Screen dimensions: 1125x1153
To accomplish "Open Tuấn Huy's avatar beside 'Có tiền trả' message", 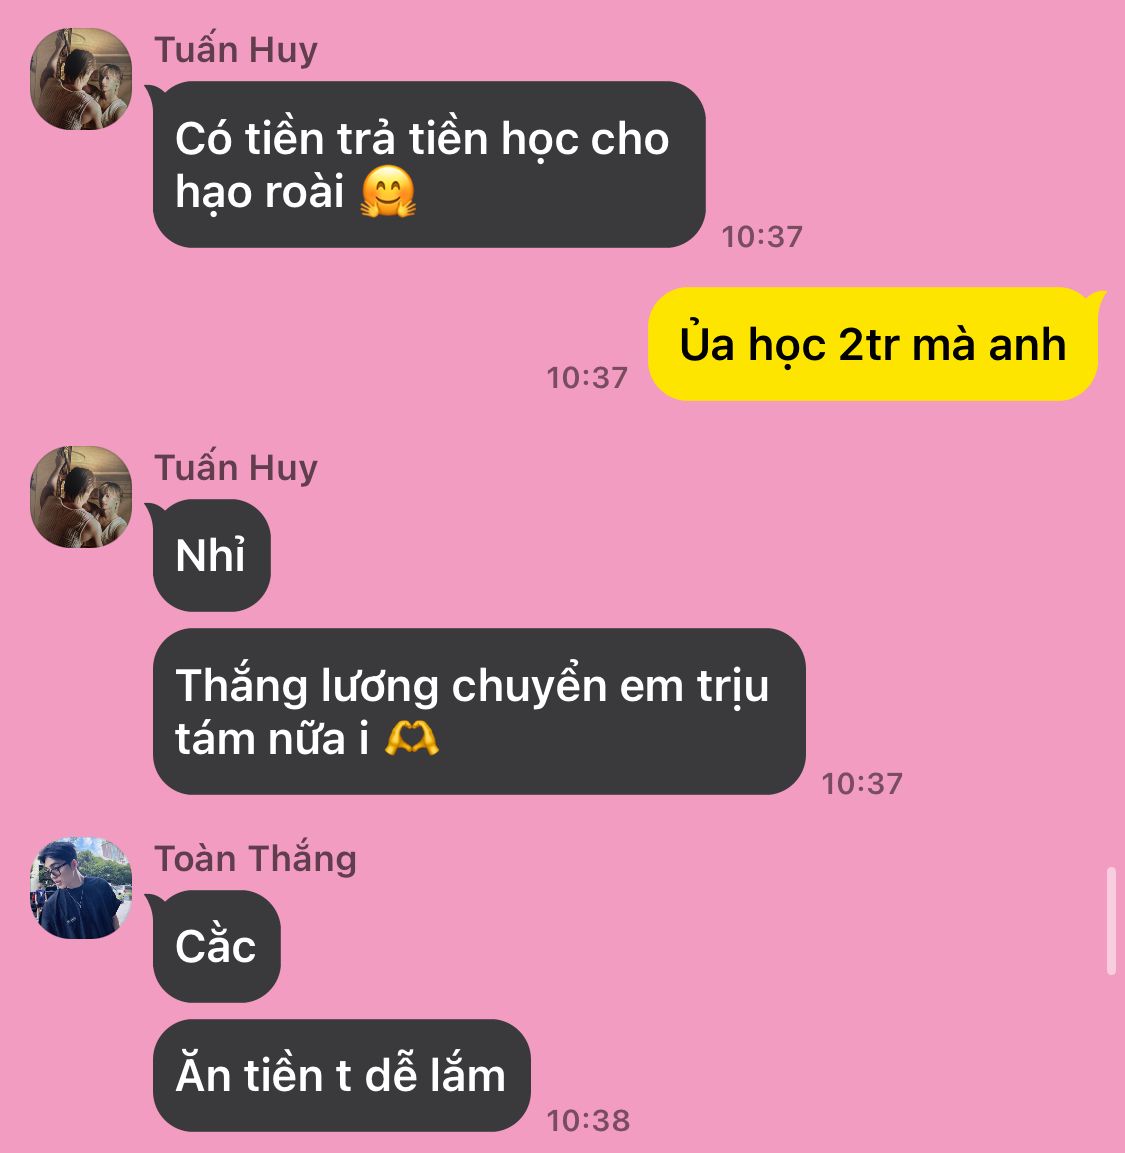I will click(x=81, y=79).
